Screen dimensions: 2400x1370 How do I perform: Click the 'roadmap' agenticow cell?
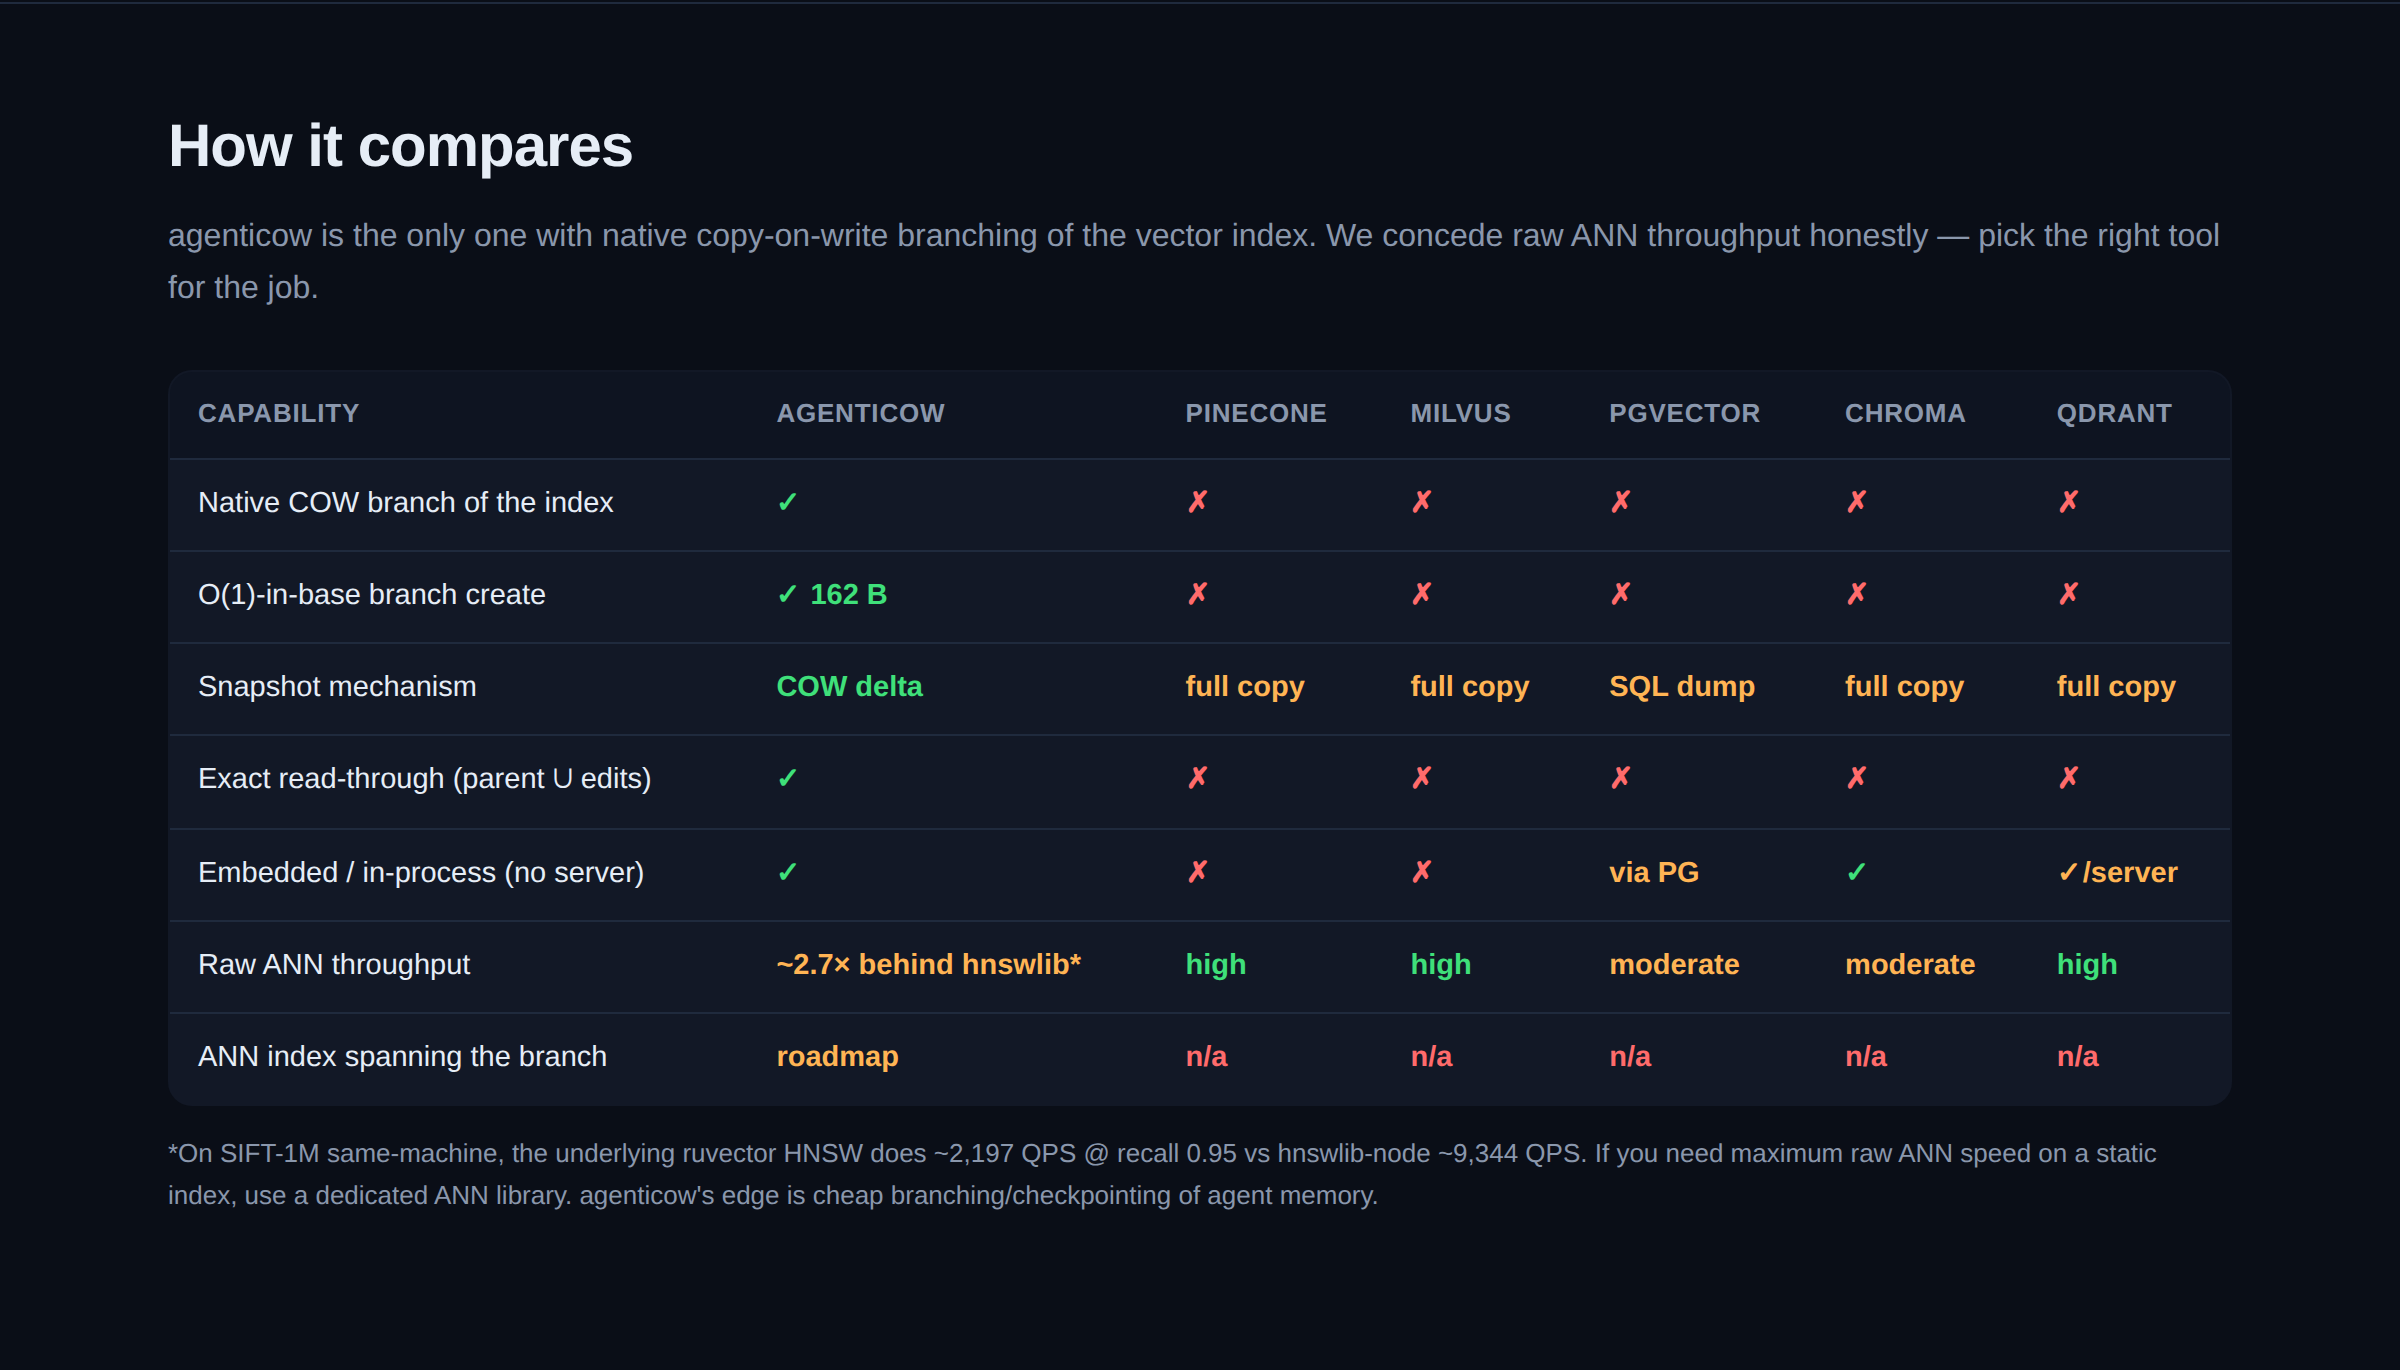pos(838,1057)
